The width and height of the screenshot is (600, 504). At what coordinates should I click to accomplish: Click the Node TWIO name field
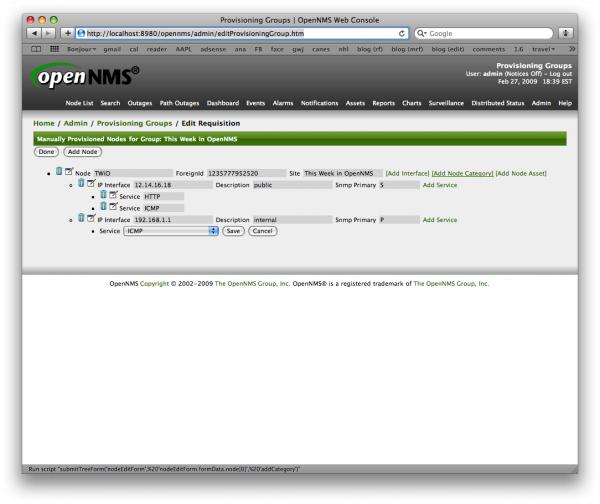133,173
